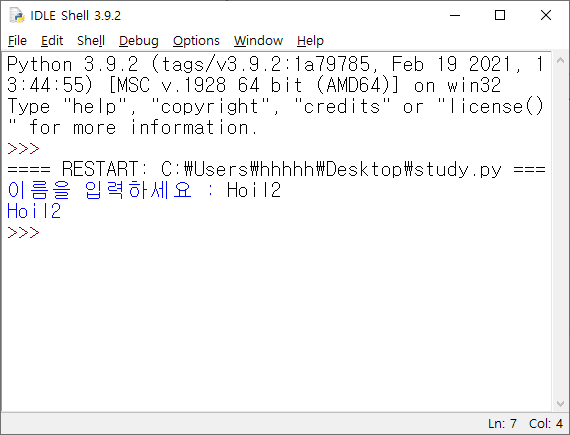Click the IDLE Python icon in title bar
570x435 pixels.
[x=17, y=15]
